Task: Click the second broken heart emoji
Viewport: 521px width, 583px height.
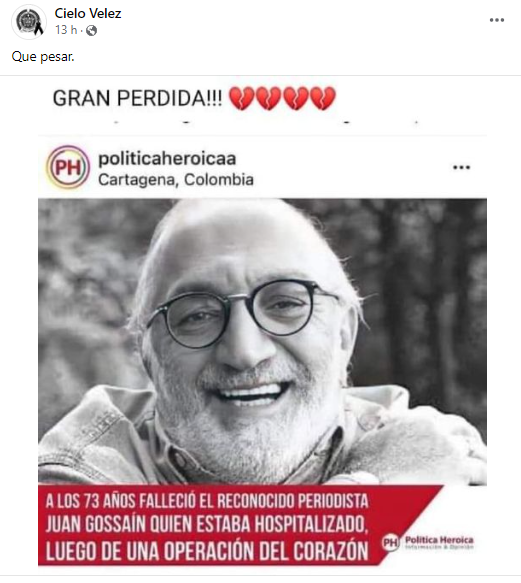Action: 268,98
